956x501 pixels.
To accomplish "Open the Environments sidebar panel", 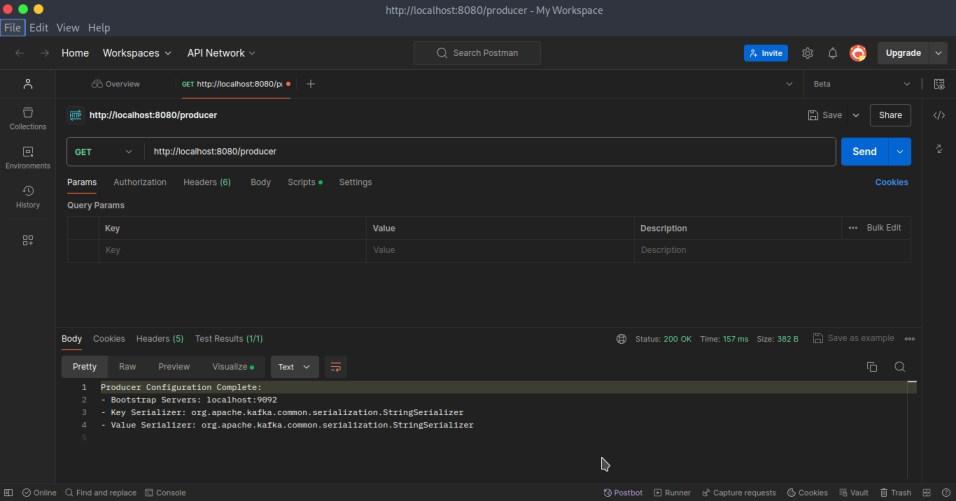I will tap(27, 157).
